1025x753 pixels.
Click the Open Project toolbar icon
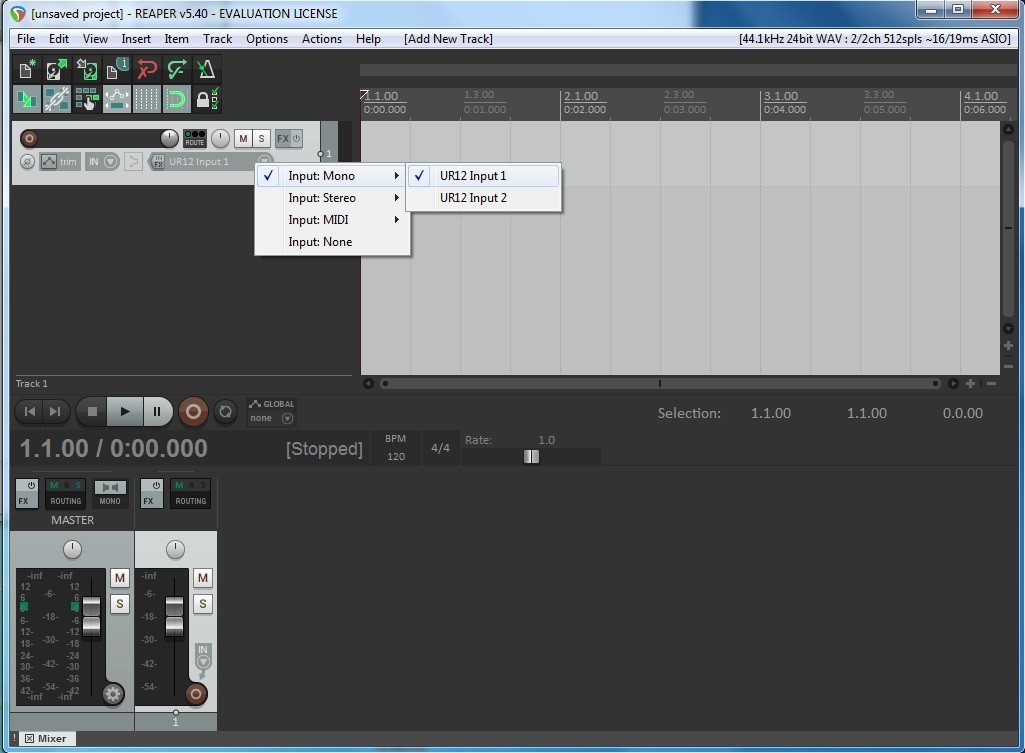tap(56, 69)
